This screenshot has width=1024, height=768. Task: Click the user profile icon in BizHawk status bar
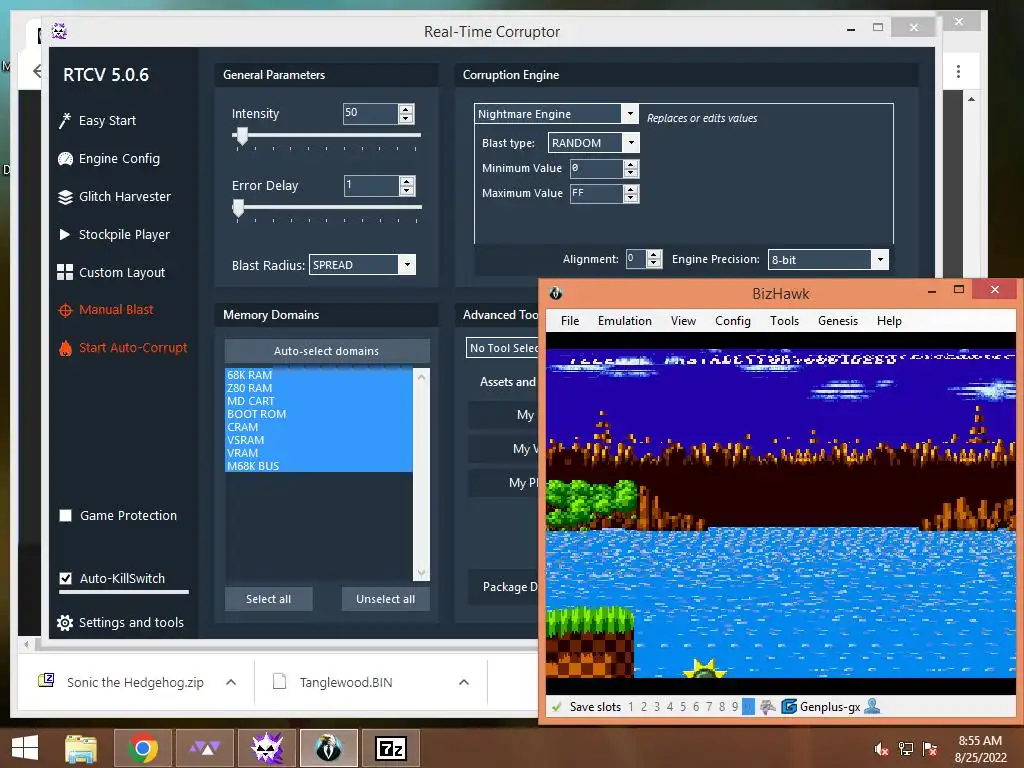point(872,706)
